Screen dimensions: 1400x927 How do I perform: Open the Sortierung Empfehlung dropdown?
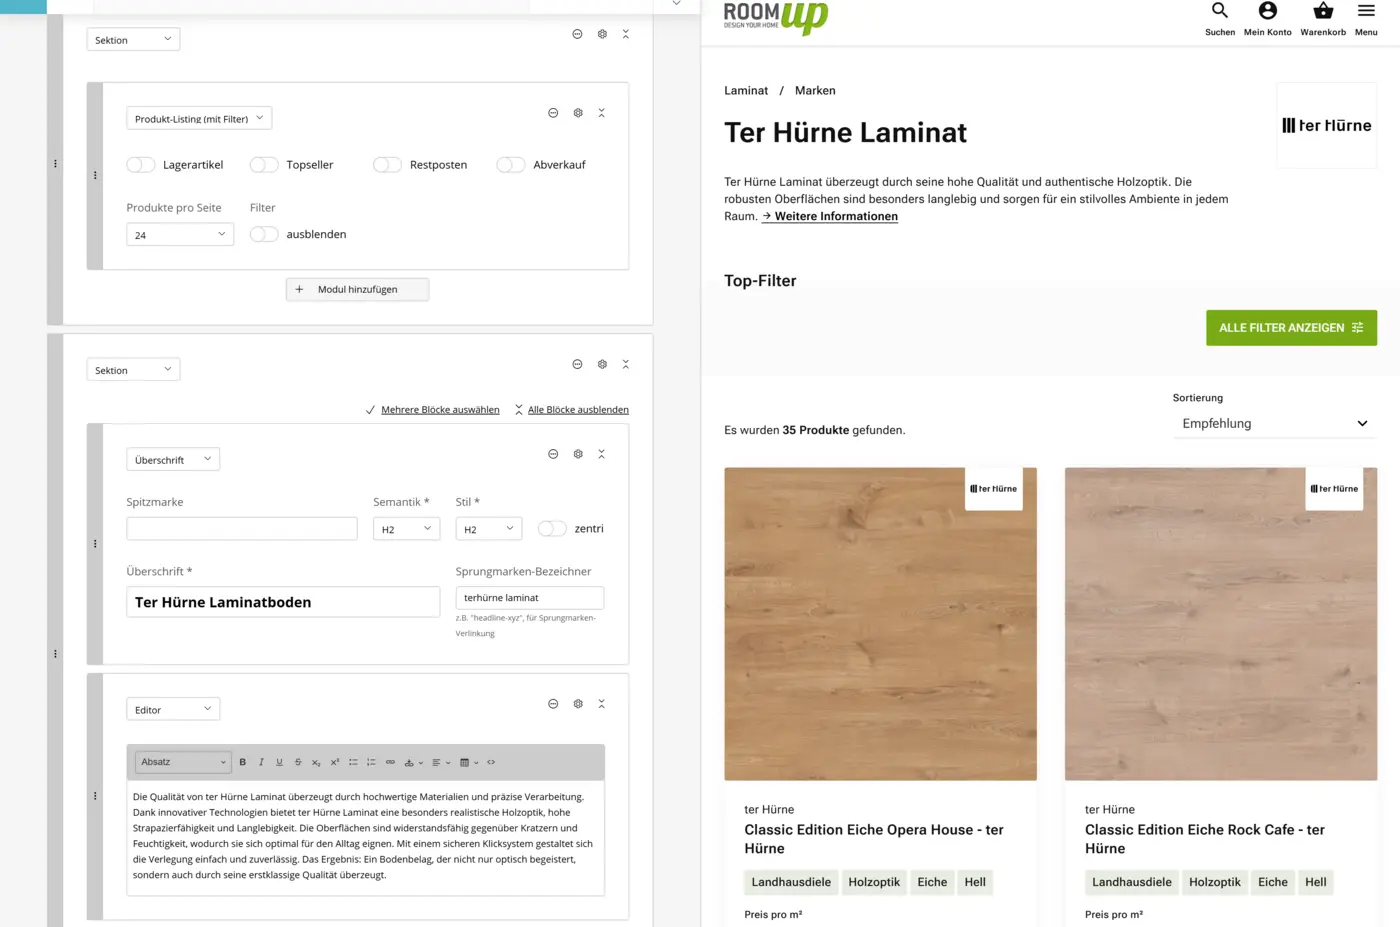(1274, 424)
